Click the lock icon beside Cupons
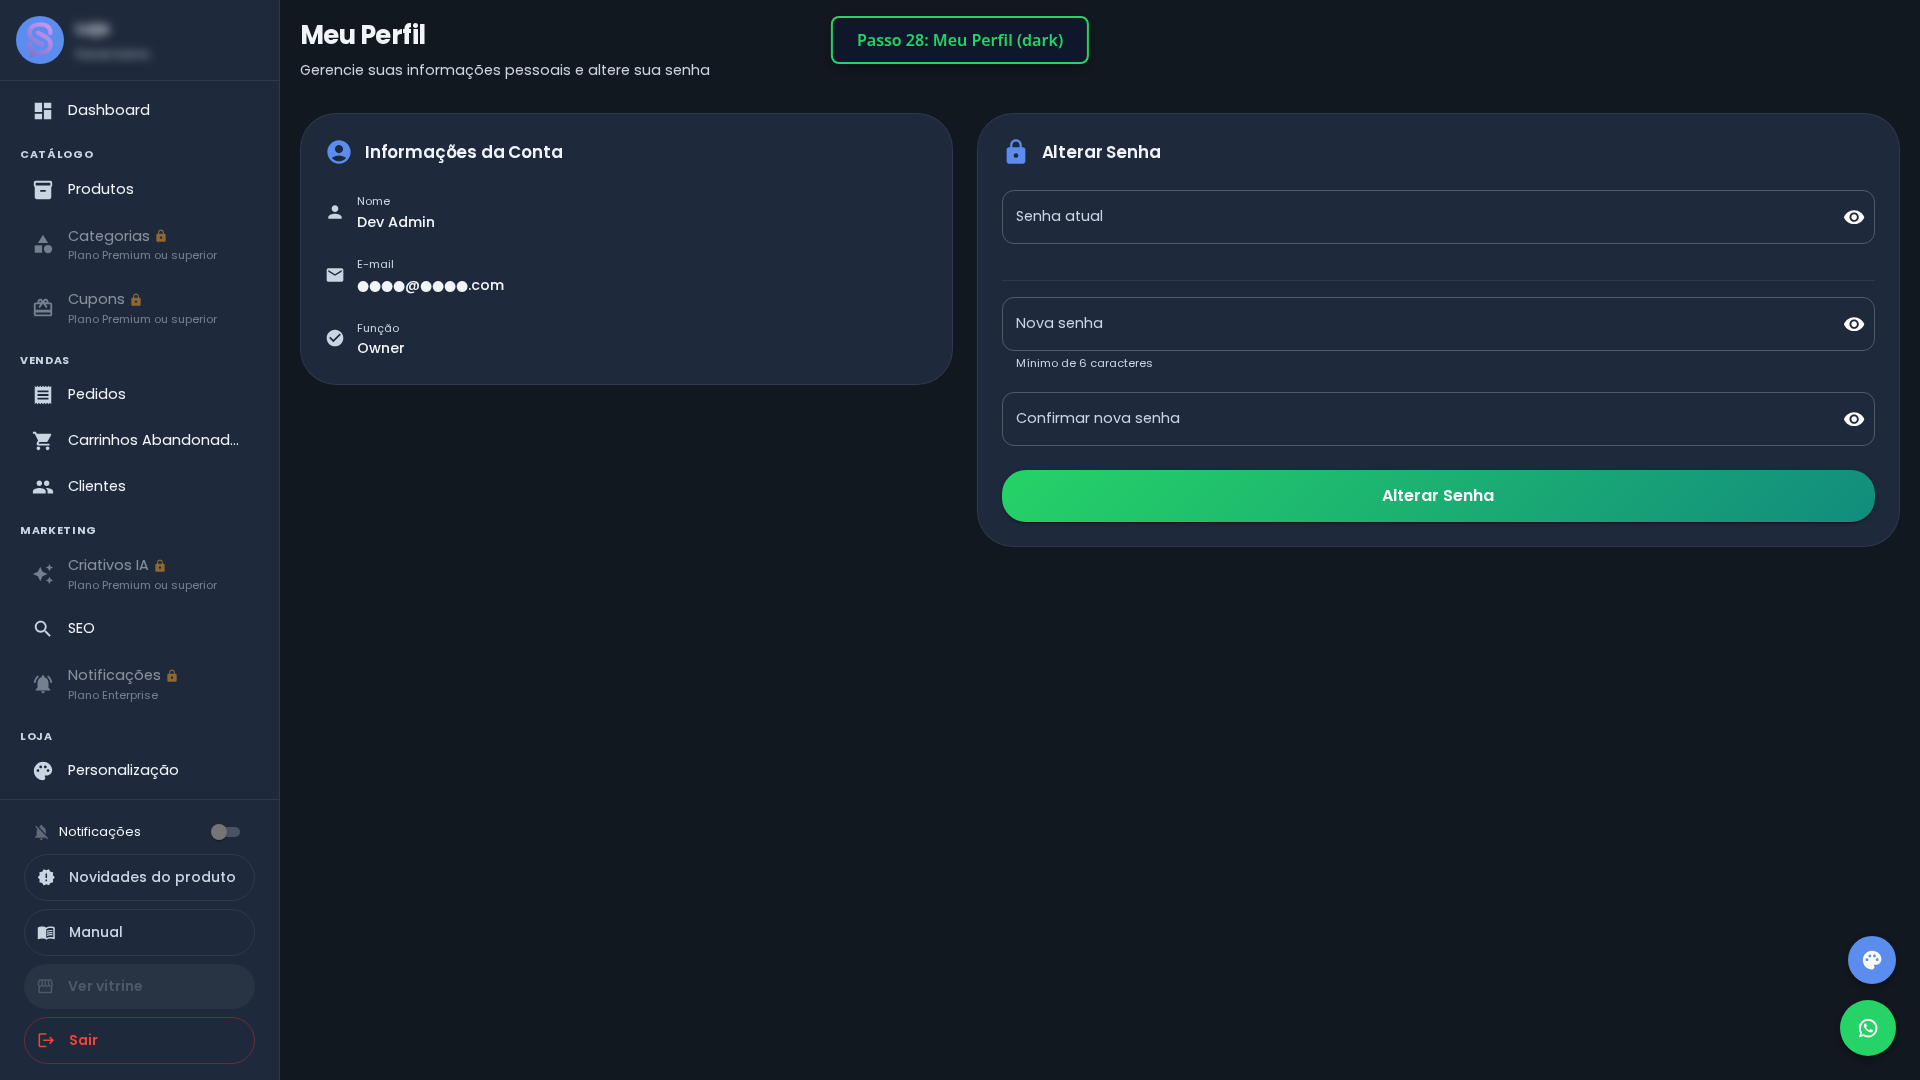1920x1080 pixels. pos(136,300)
